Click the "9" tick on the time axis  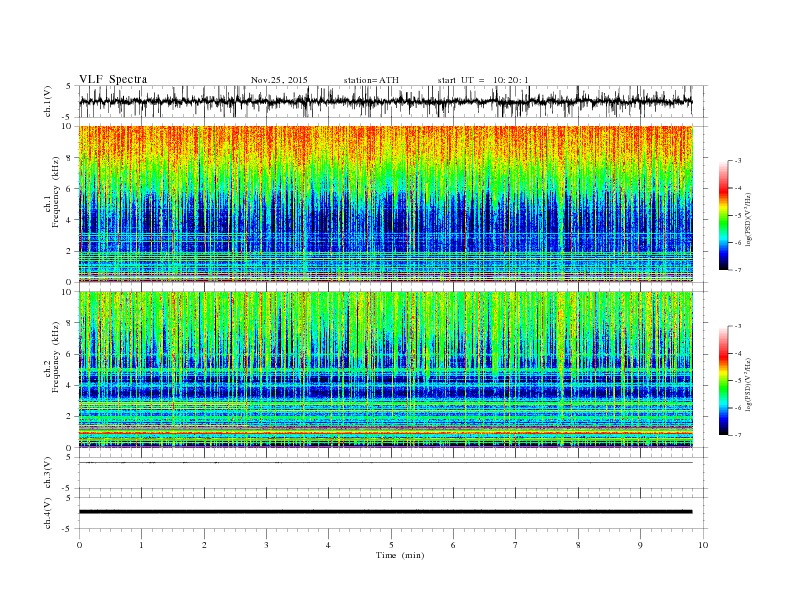(640, 545)
